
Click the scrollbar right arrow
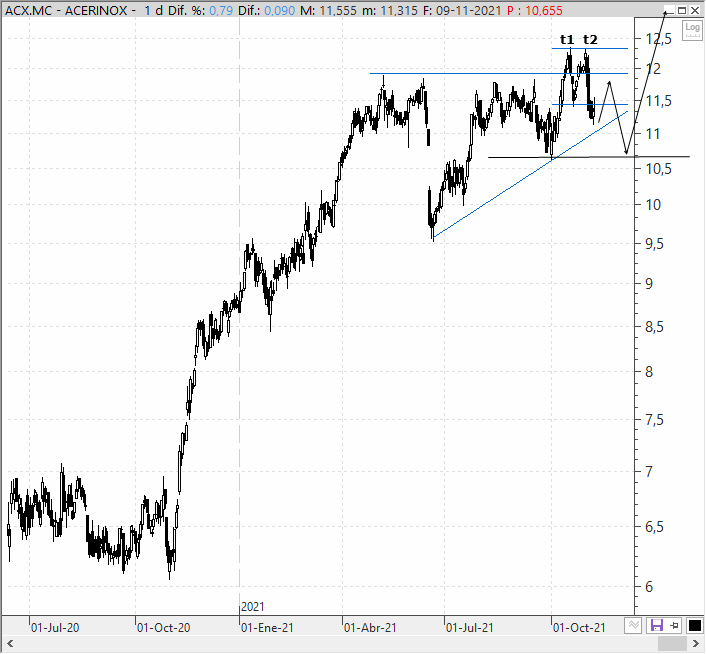click(696, 644)
